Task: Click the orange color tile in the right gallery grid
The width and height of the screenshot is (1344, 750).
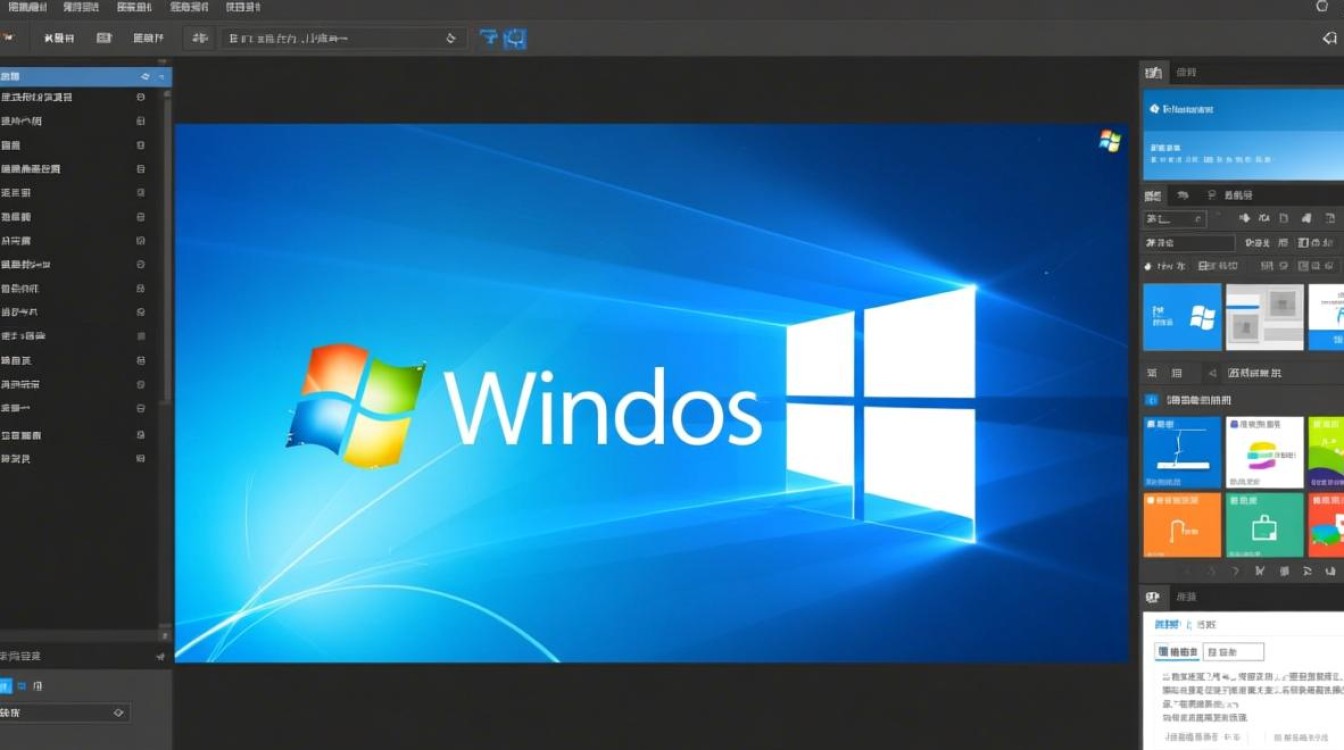Action: (x=1182, y=524)
